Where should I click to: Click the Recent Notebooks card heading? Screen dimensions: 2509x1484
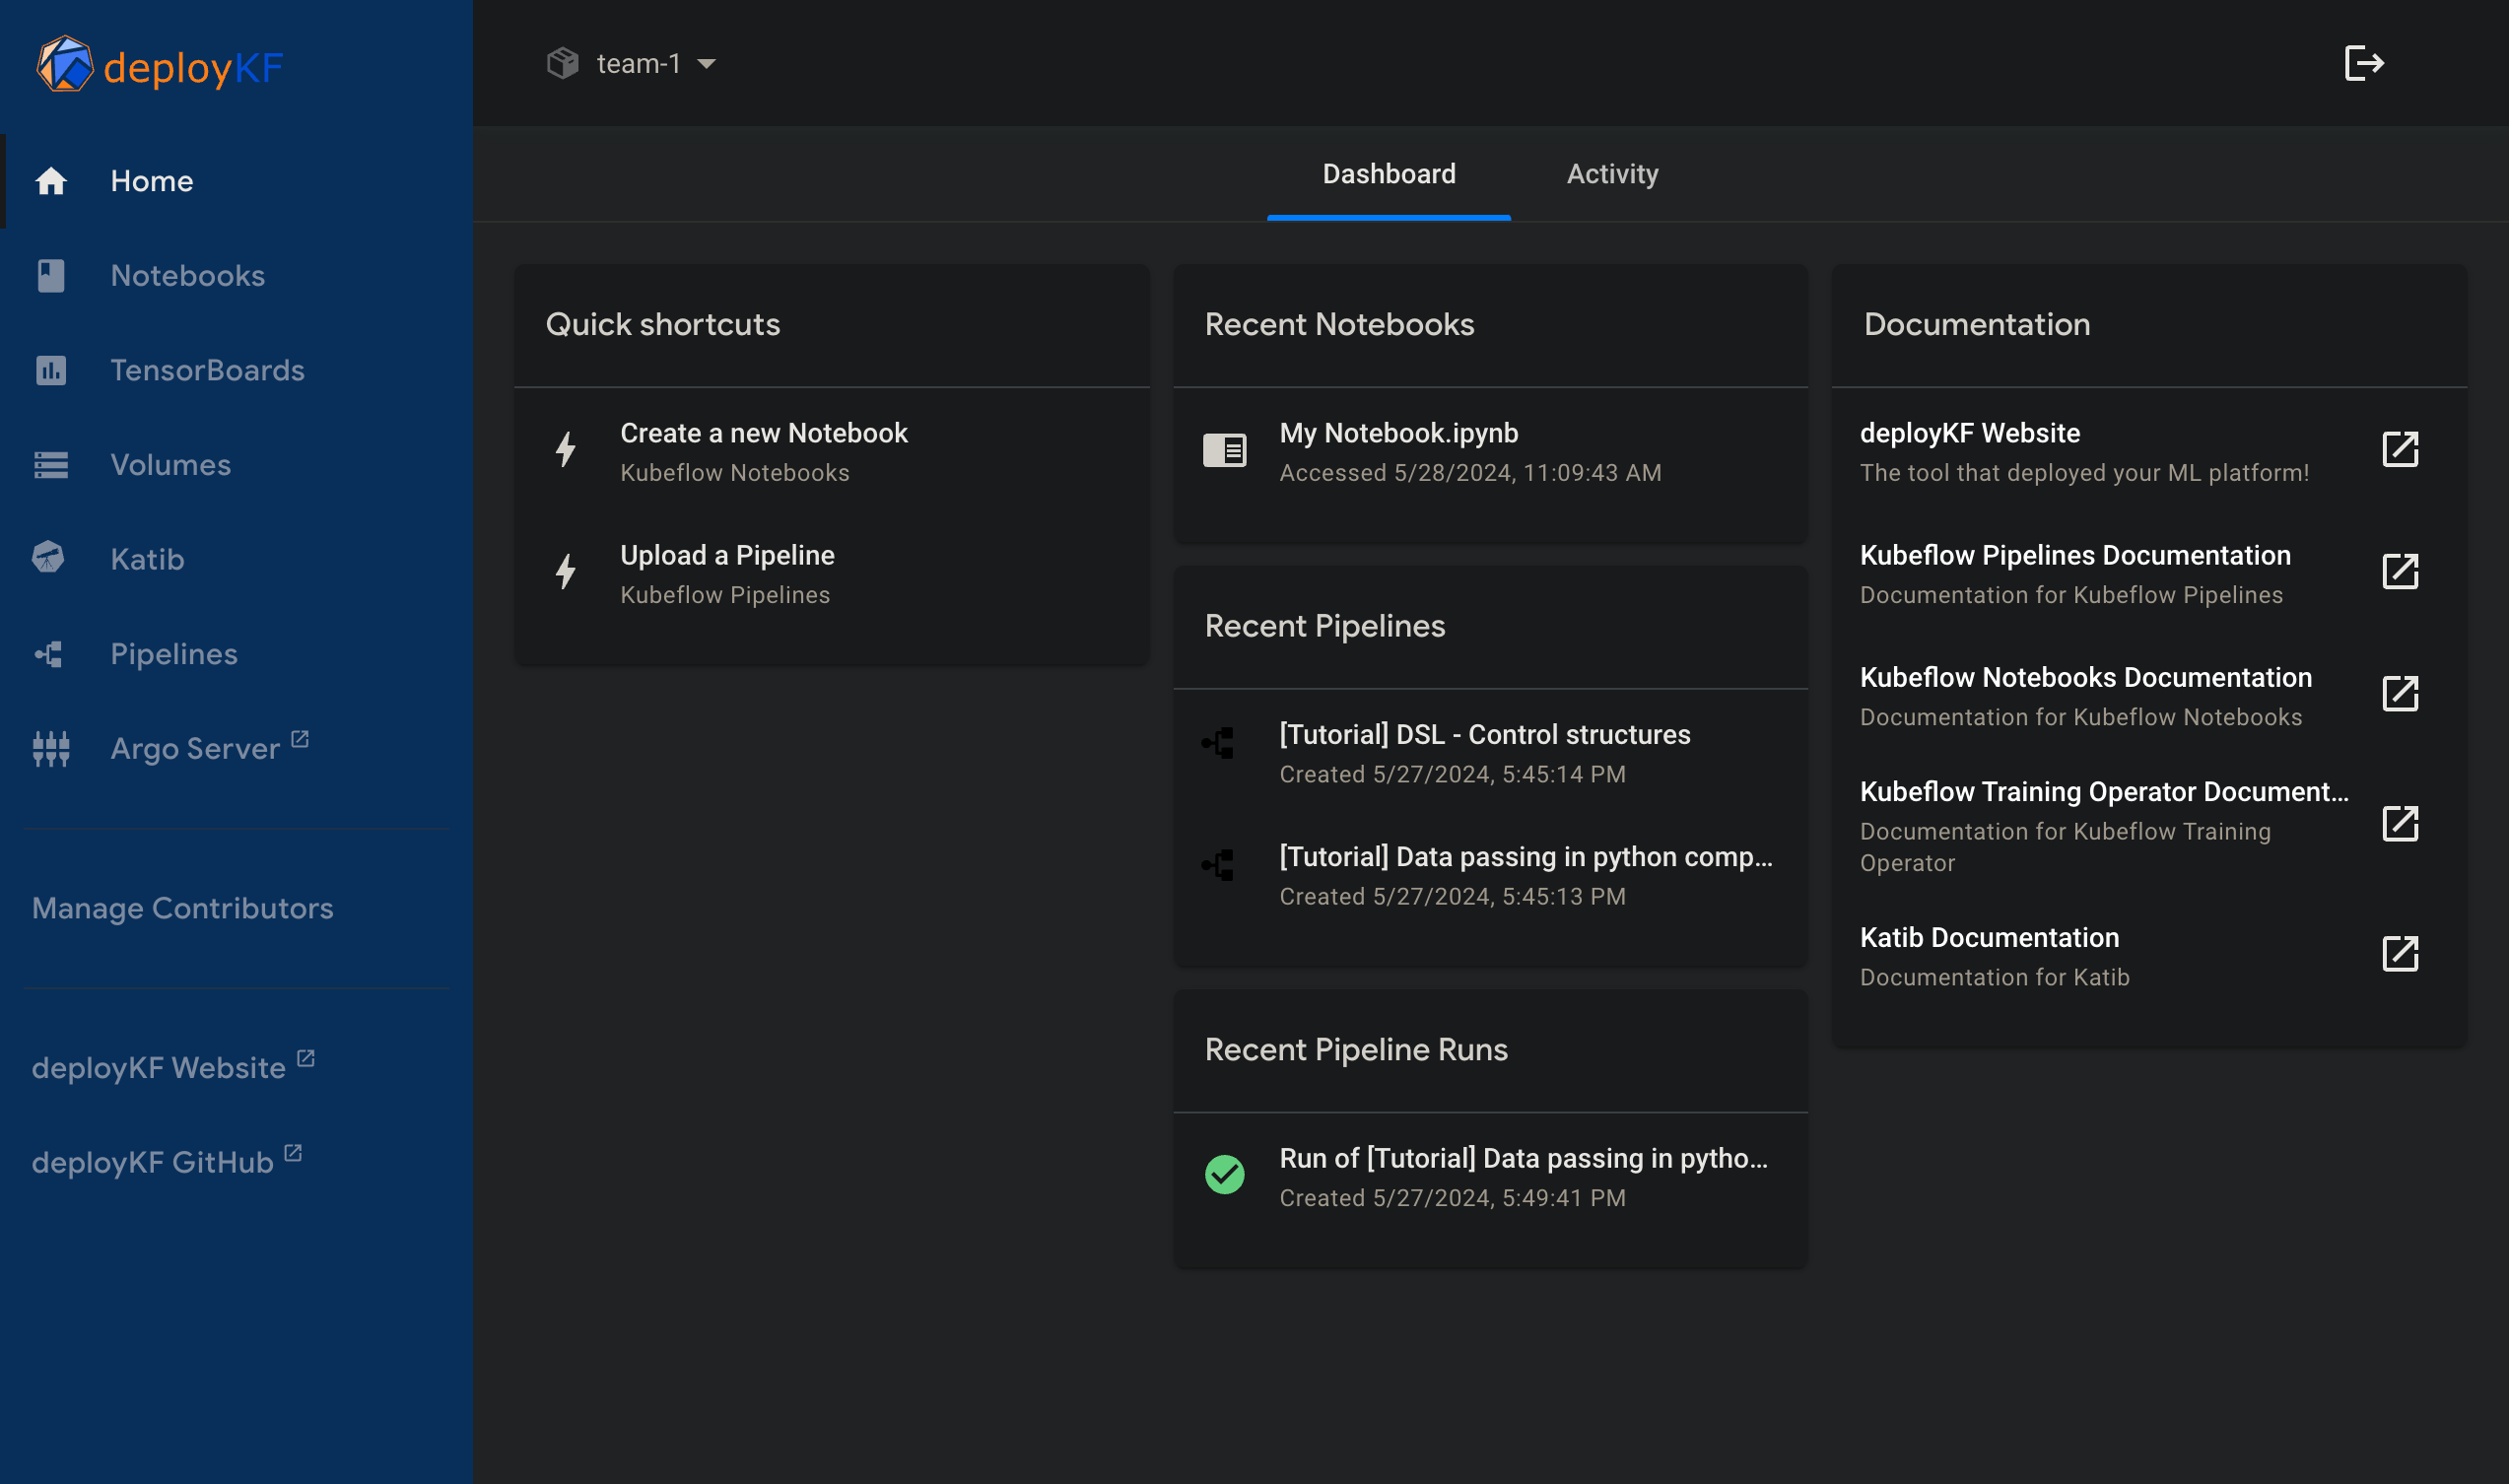(x=1339, y=324)
